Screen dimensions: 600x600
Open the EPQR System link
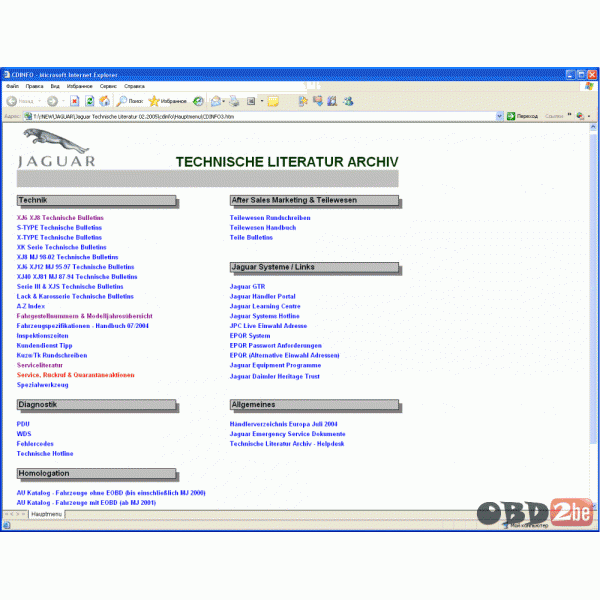tap(250, 336)
